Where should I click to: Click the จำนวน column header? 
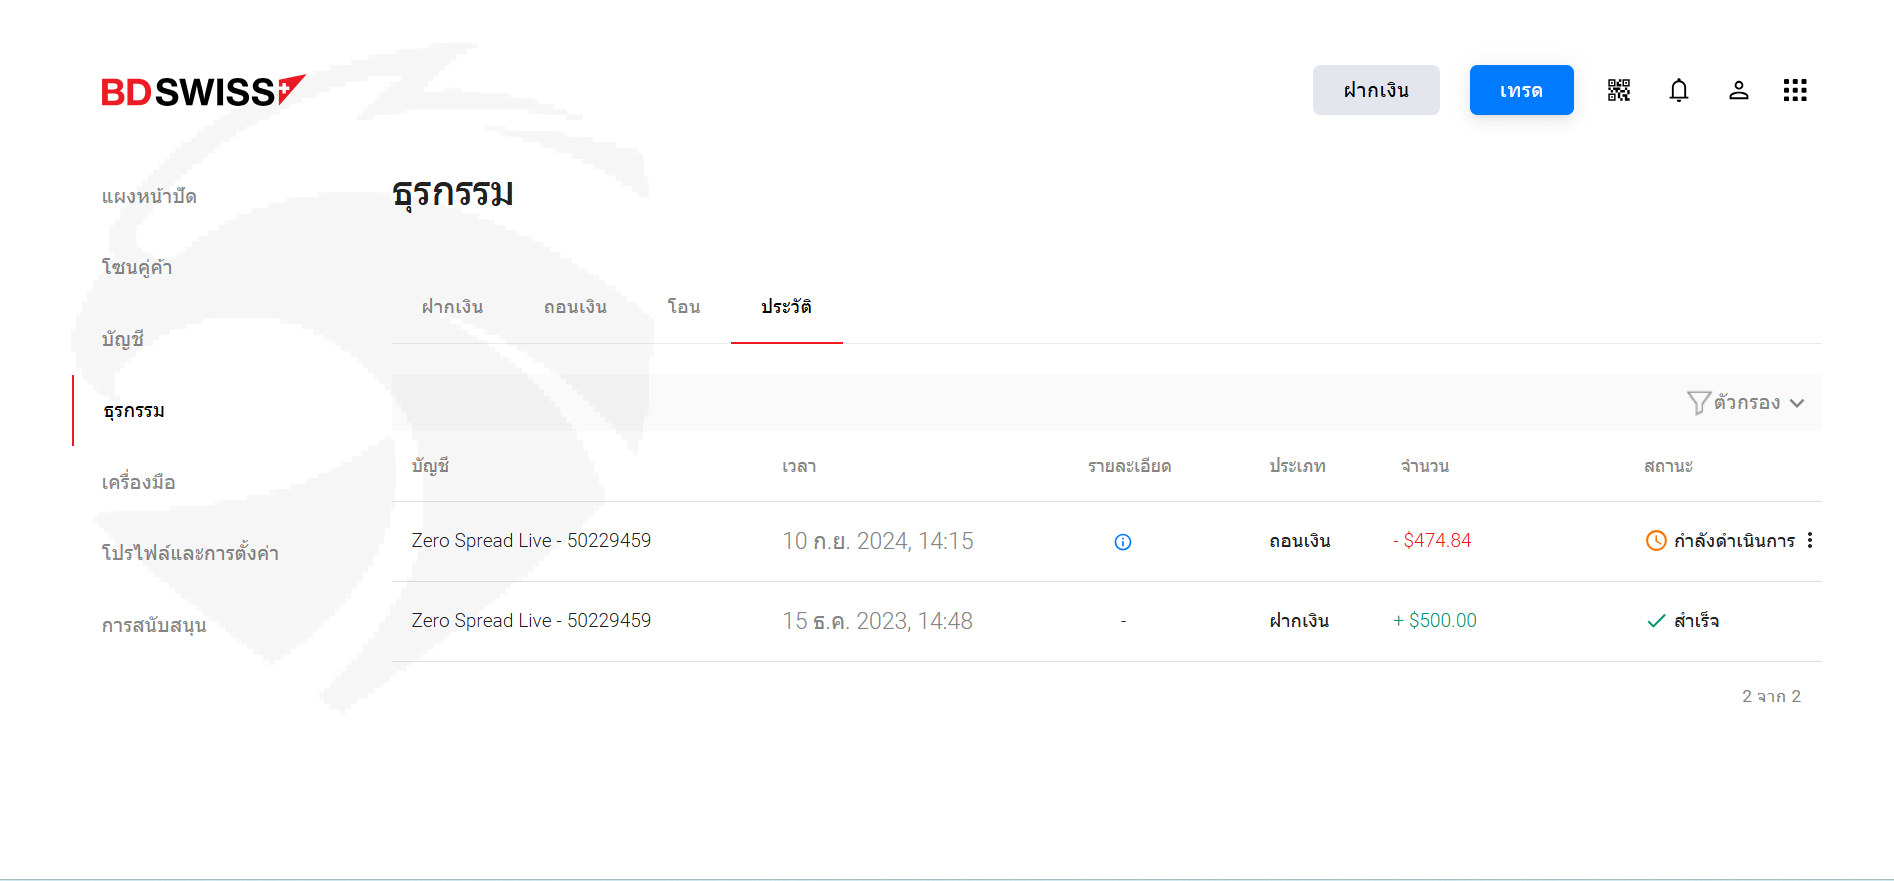click(1424, 466)
